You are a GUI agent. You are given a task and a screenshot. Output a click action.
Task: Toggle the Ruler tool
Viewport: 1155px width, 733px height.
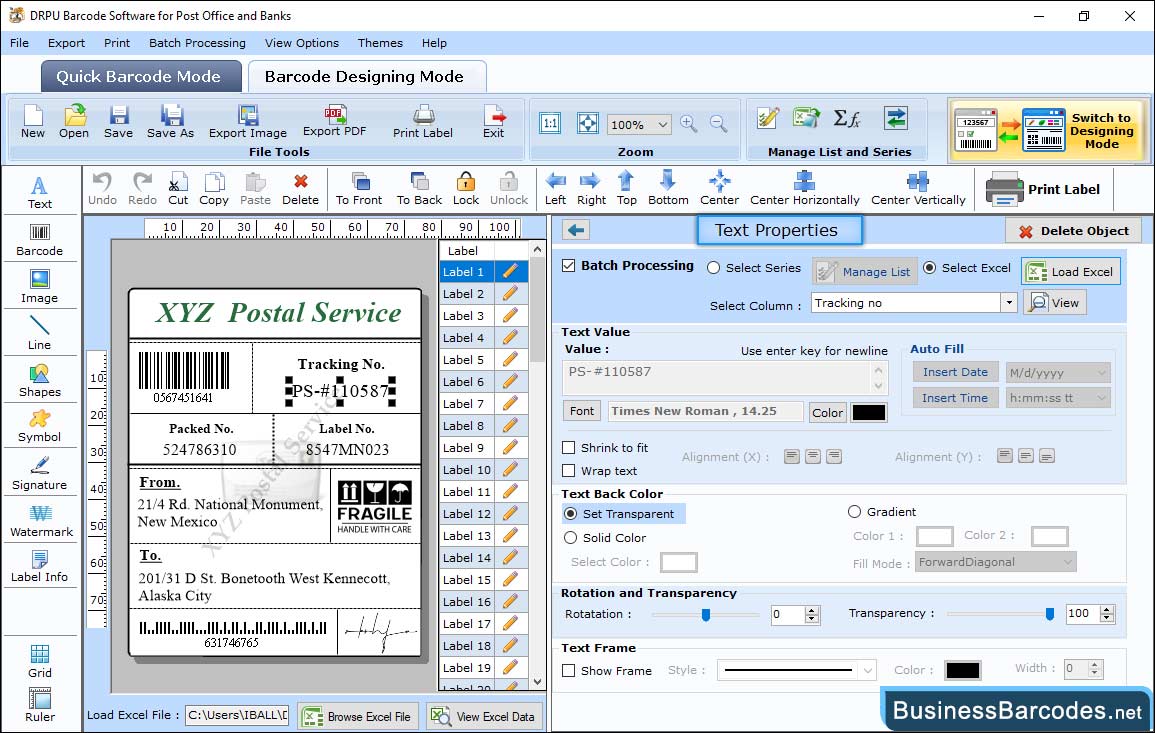[x=39, y=705]
